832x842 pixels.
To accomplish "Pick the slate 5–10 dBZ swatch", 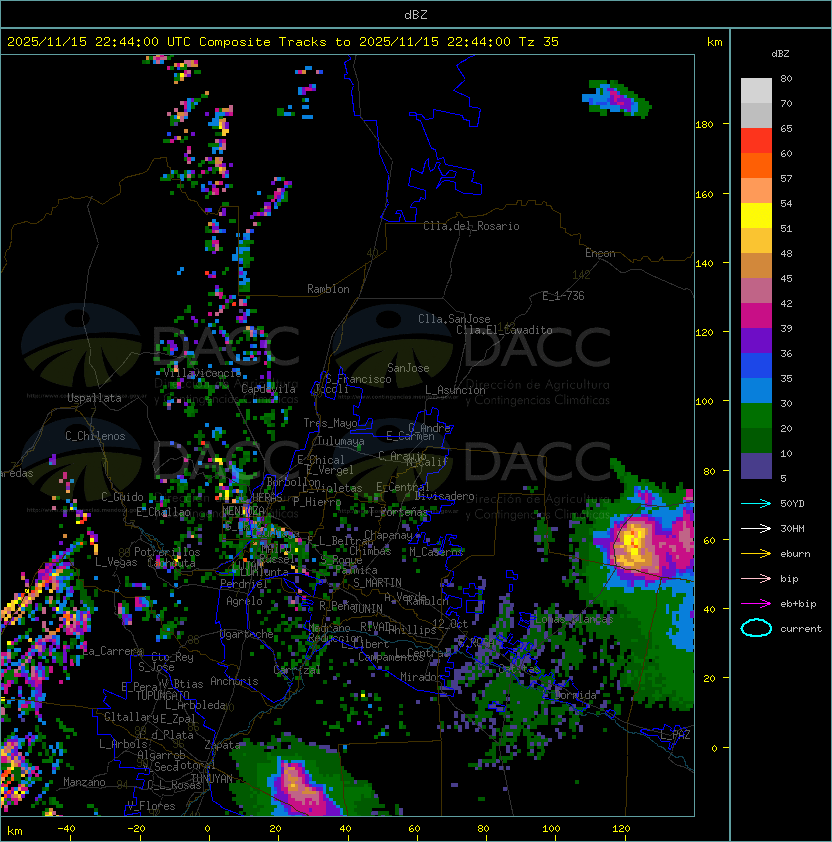I will point(756,466).
